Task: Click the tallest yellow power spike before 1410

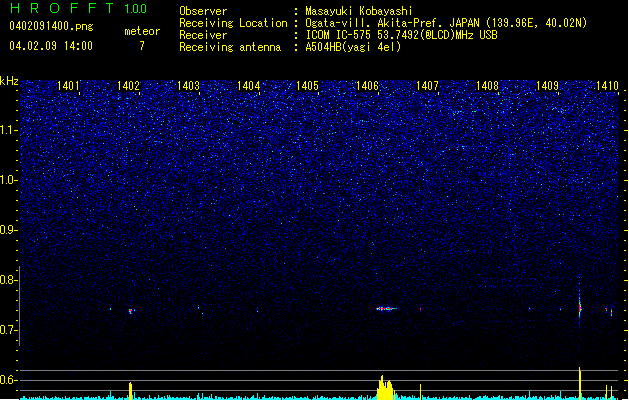Action: [x=580, y=383]
